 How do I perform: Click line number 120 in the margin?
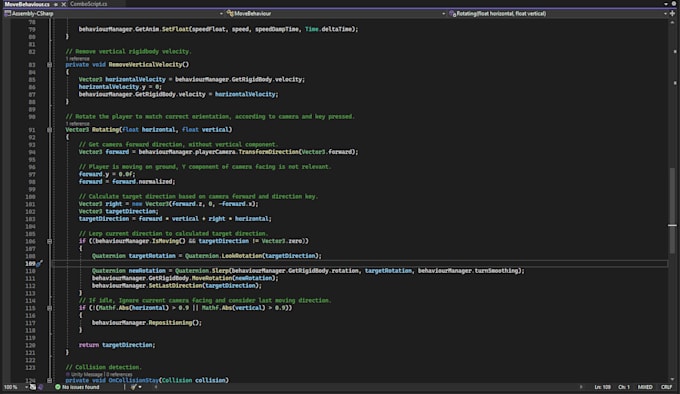(30, 345)
